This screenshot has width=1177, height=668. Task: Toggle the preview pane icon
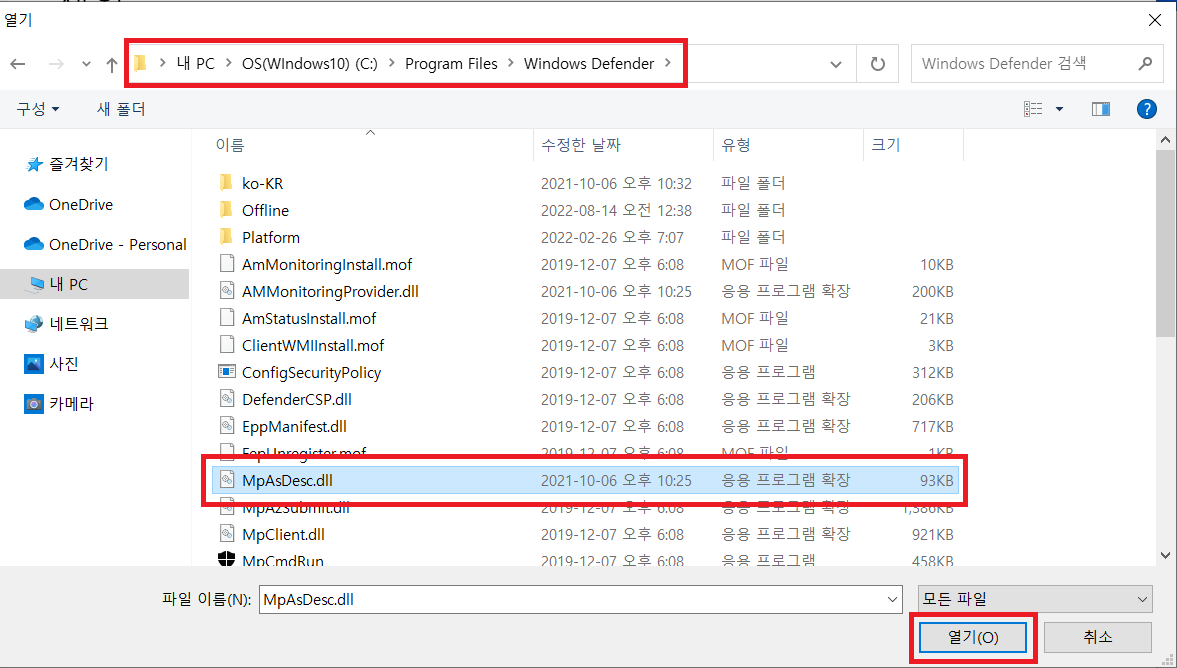click(1100, 110)
